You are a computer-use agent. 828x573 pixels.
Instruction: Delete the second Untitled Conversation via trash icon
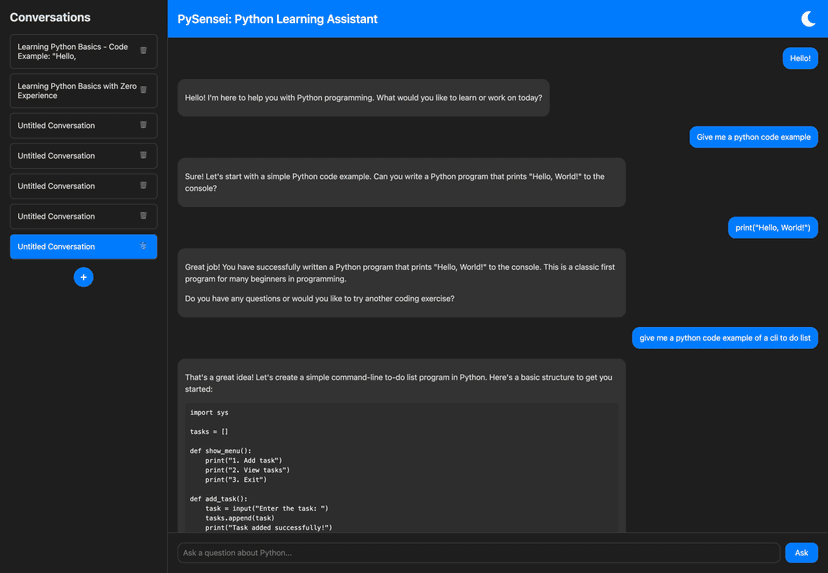coord(143,156)
